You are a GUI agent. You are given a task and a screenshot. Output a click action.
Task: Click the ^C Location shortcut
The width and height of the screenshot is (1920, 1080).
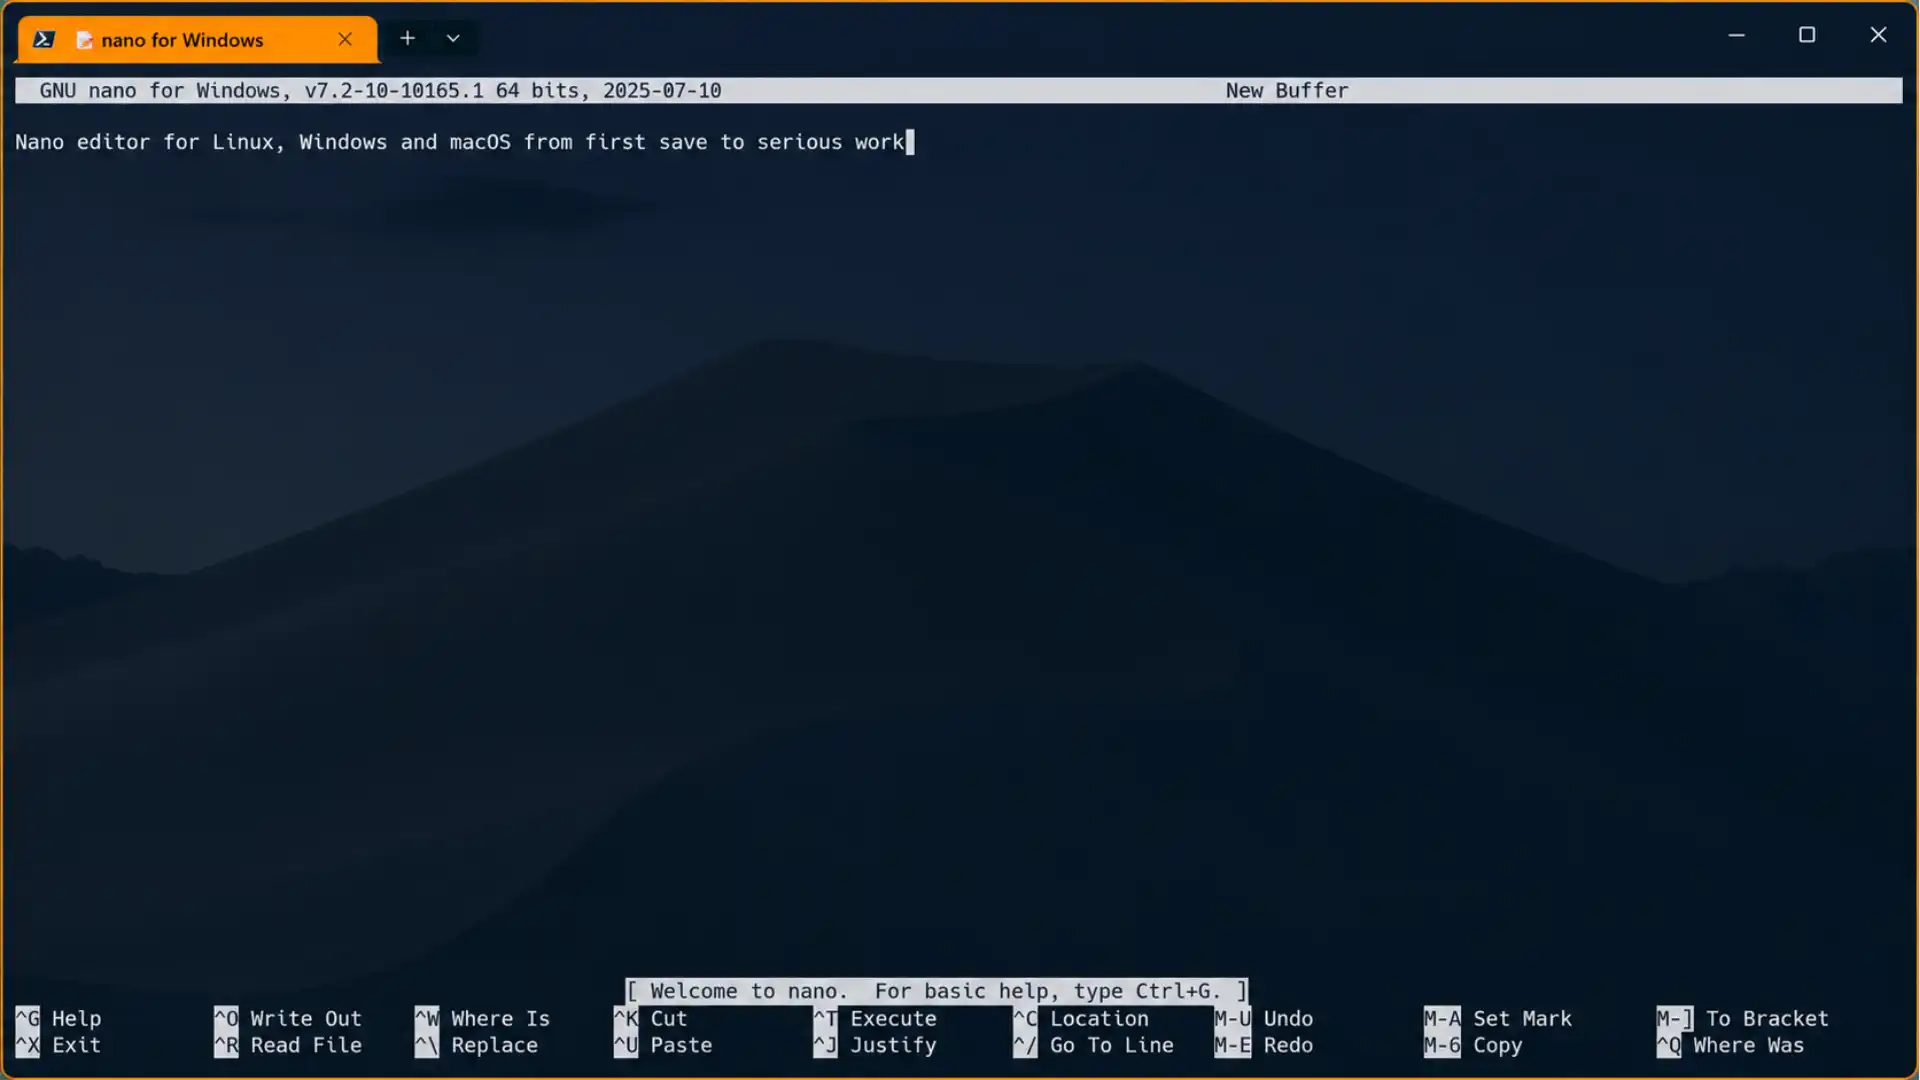coord(1082,1018)
